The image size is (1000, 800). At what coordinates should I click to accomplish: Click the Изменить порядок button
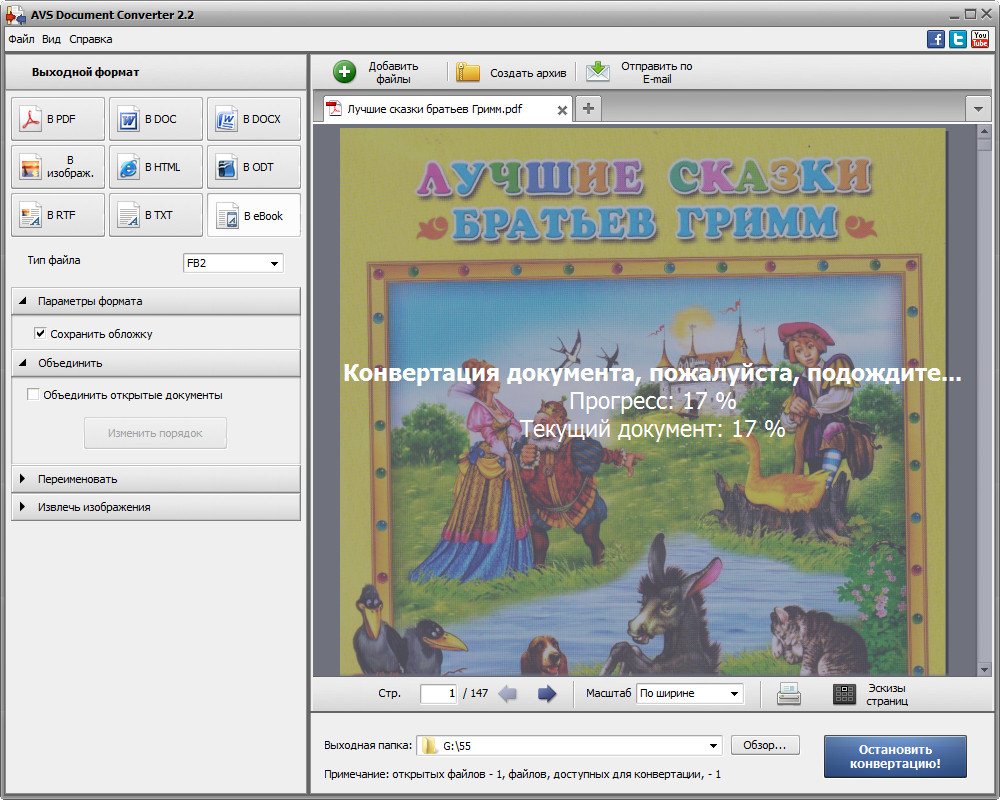point(155,433)
